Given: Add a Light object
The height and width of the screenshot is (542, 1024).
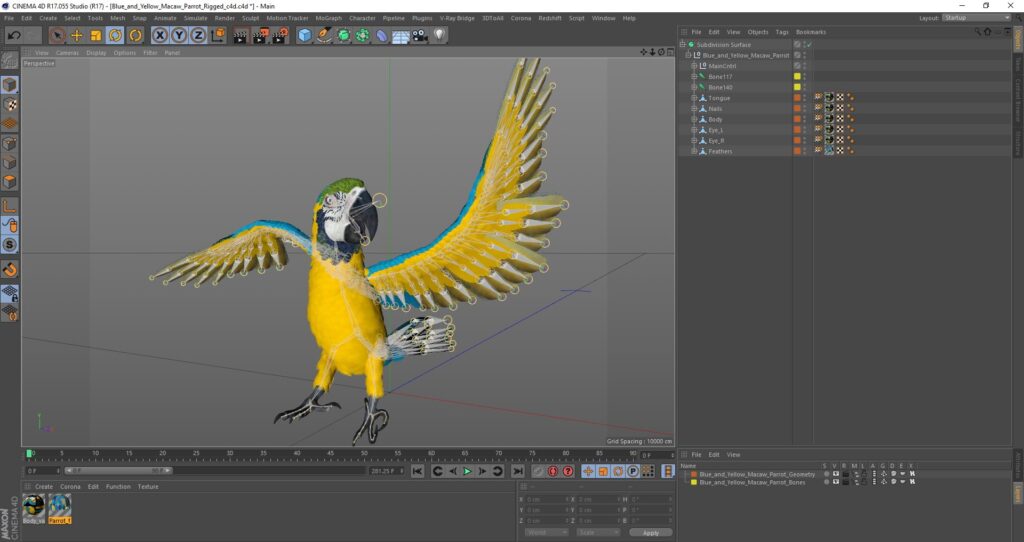Looking at the screenshot, I should pyautogui.click(x=440, y=35).
